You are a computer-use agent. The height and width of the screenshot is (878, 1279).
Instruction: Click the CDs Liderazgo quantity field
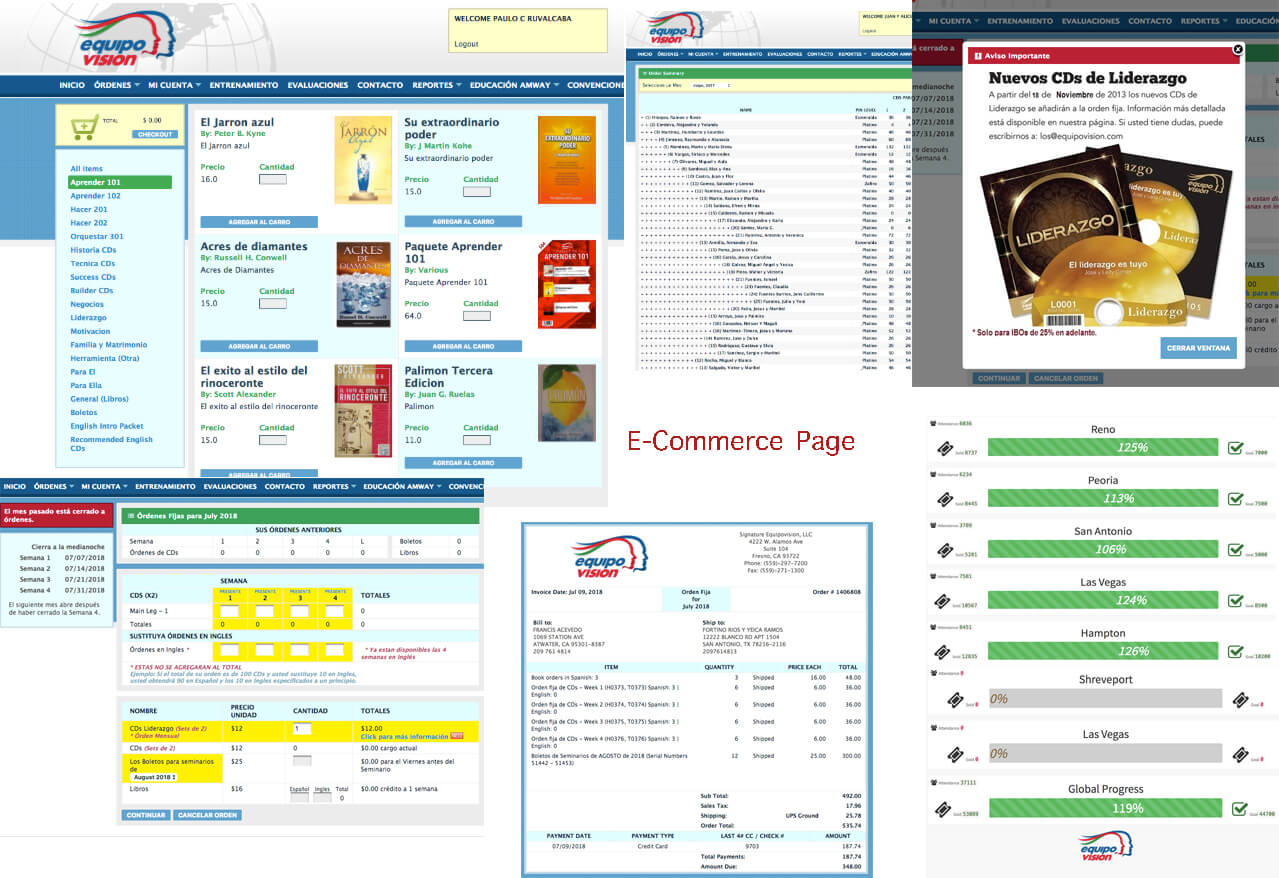(302, 729)
